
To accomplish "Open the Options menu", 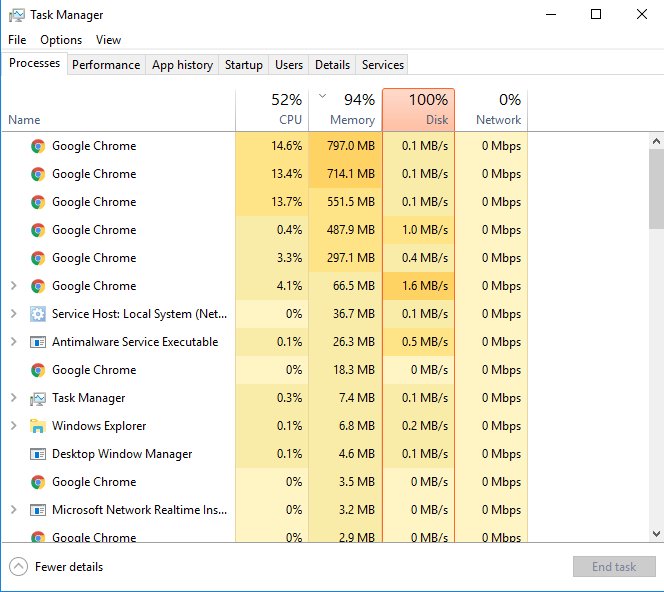I will (x=61, y=40).
